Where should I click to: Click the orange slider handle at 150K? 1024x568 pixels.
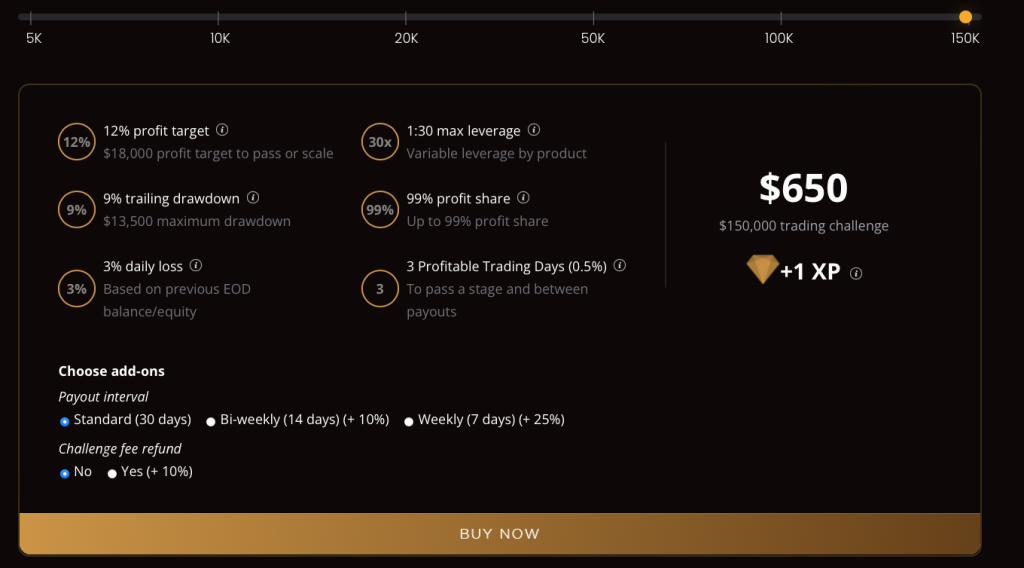965,17
